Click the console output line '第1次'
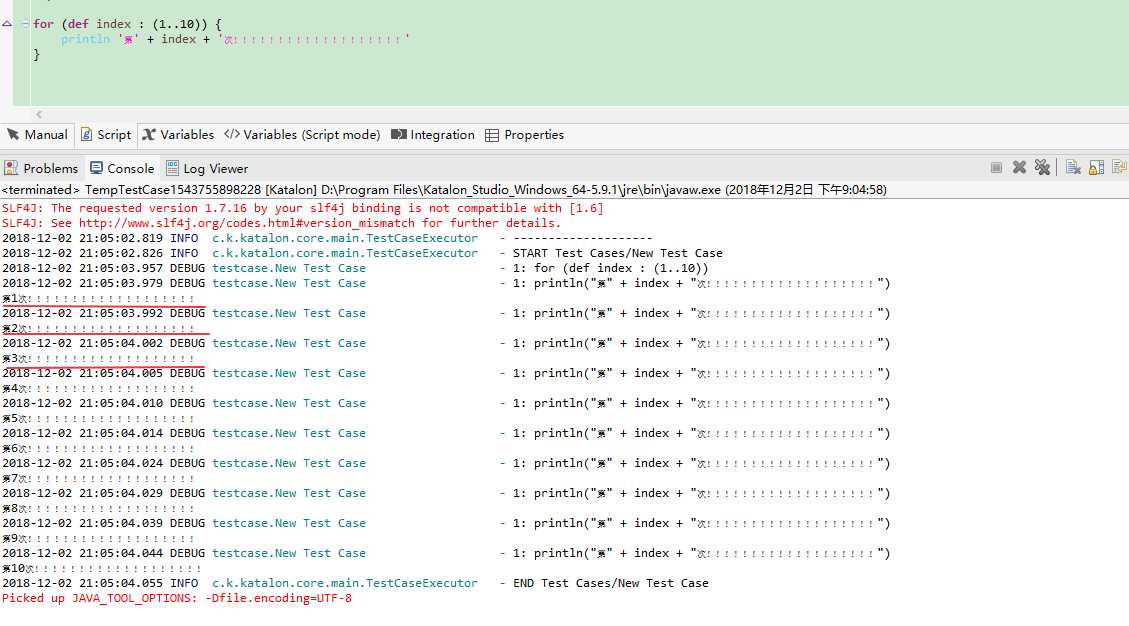The image size is (1129, 626). click(98, 298)
